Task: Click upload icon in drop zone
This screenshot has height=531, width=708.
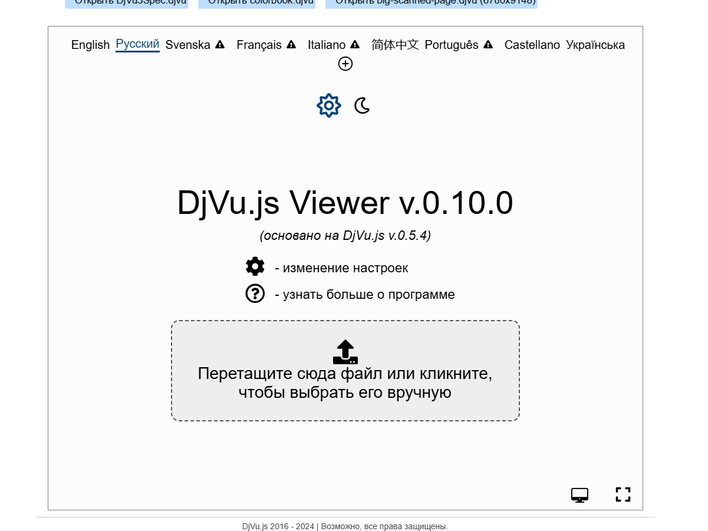Action: [x=345, y=352]
